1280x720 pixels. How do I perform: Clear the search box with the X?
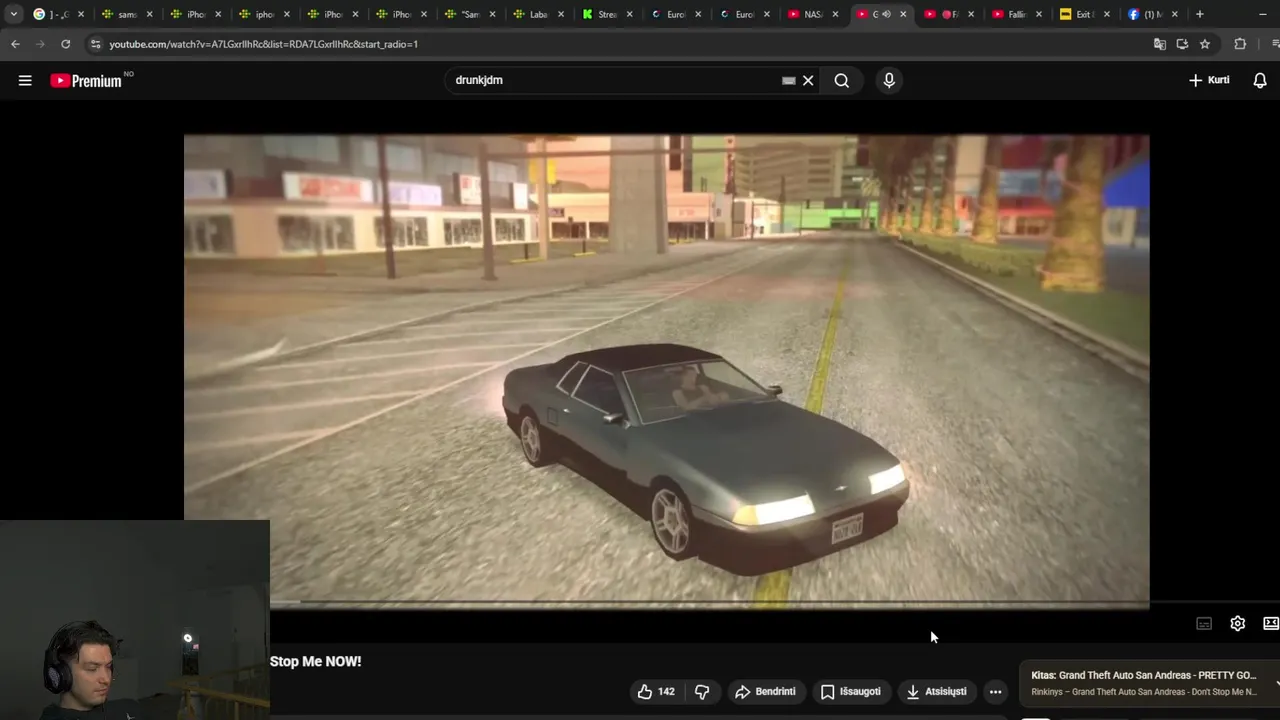[x=808, y=81]
